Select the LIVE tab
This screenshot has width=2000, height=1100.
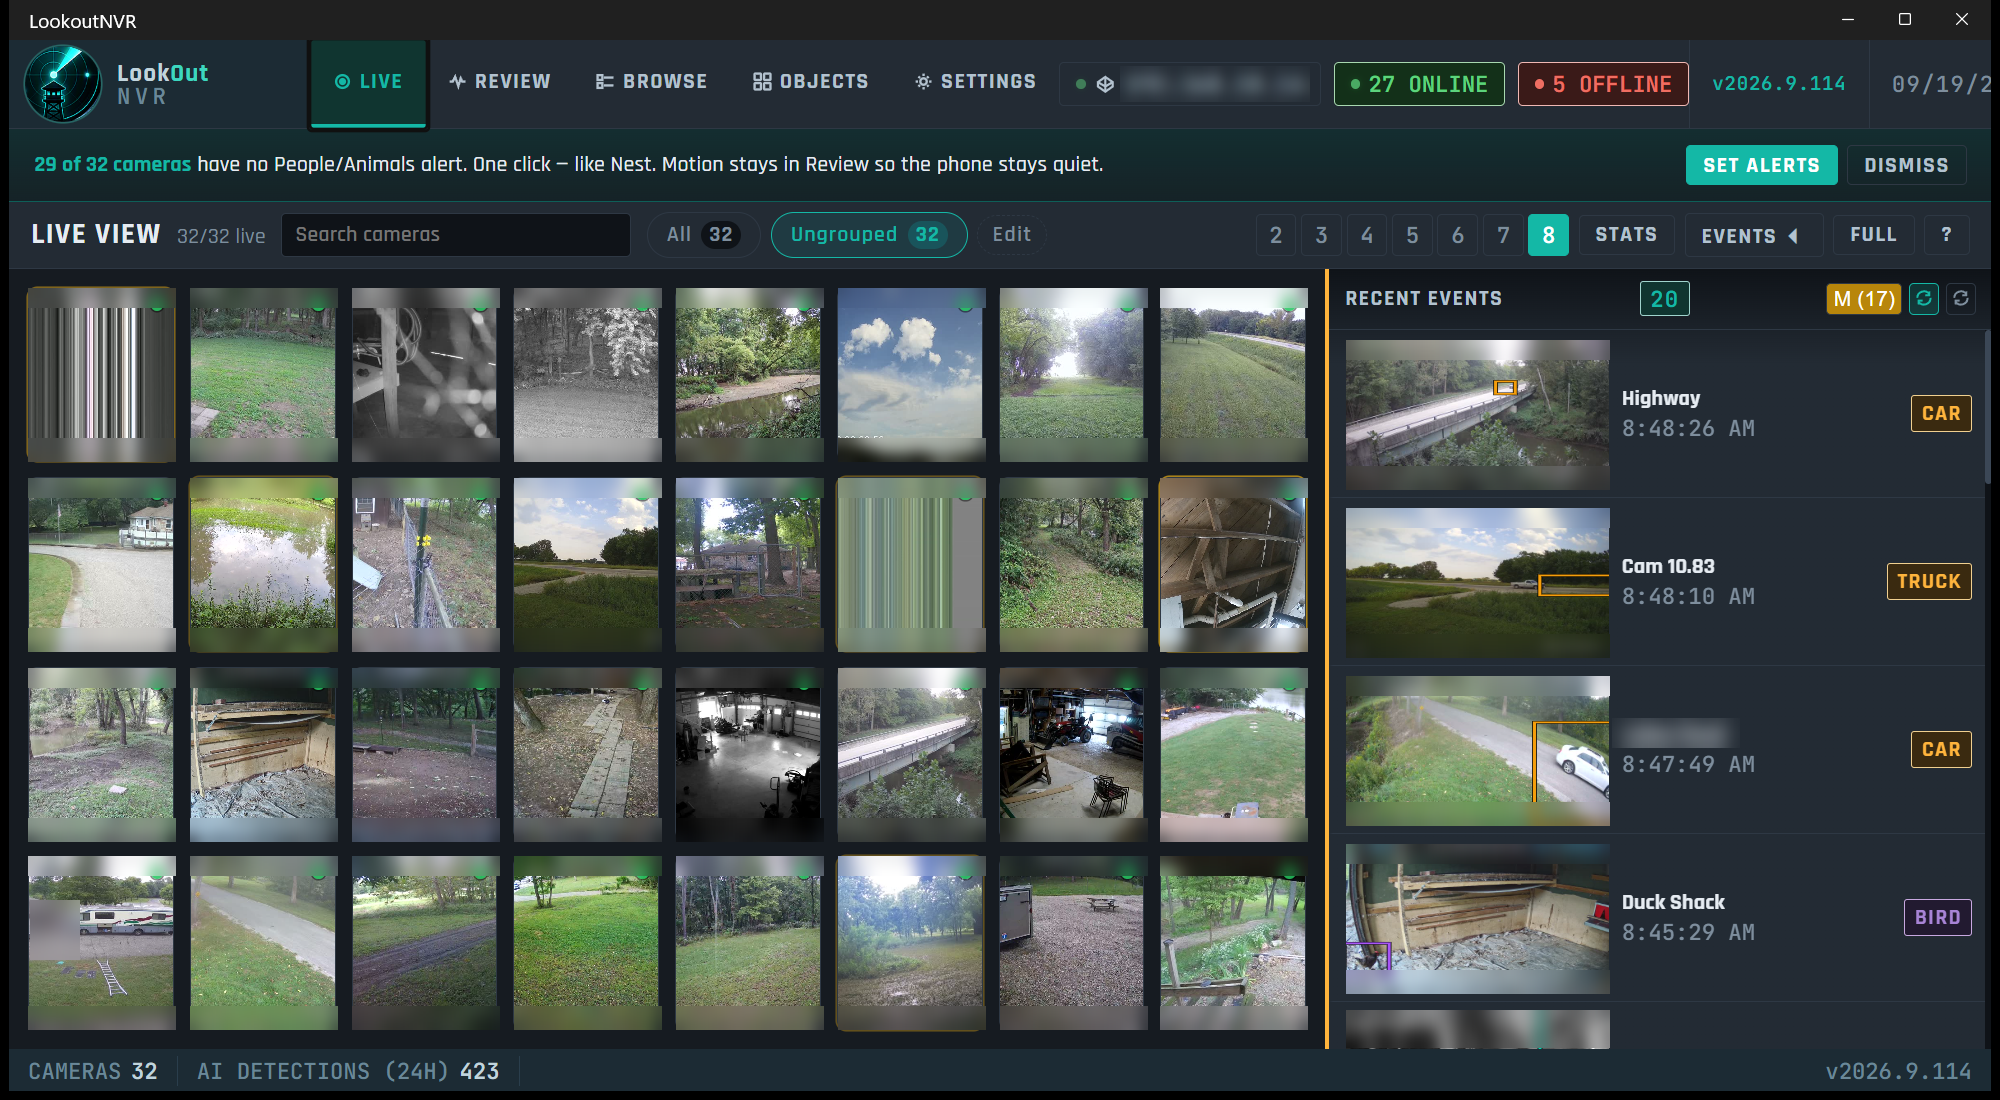click(x=369, y=84)
